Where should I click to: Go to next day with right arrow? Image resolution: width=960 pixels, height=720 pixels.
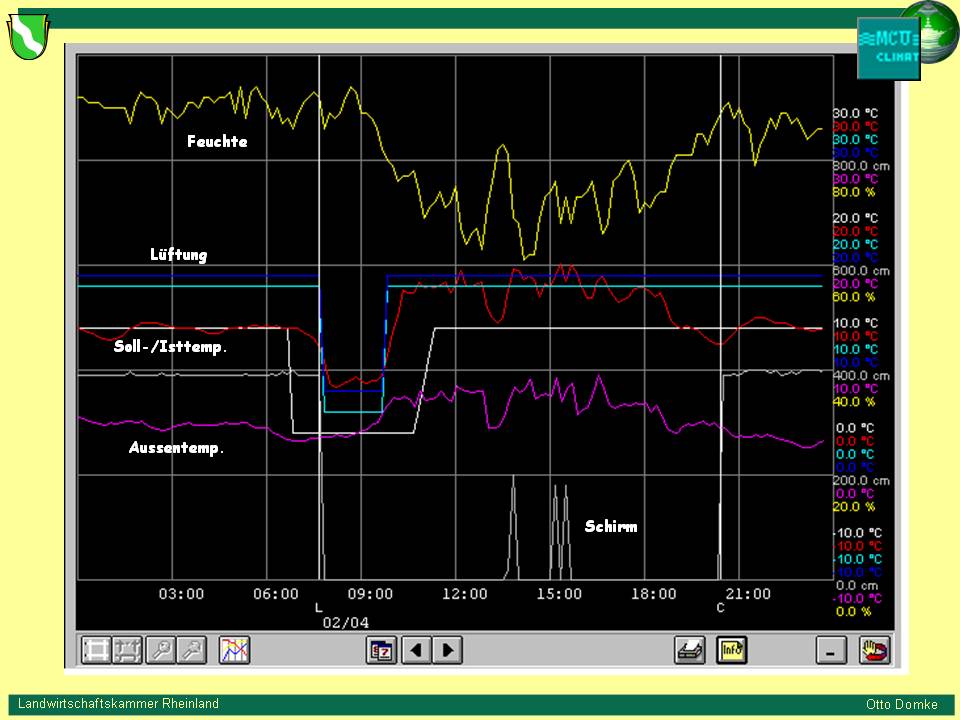coord(447,650)
